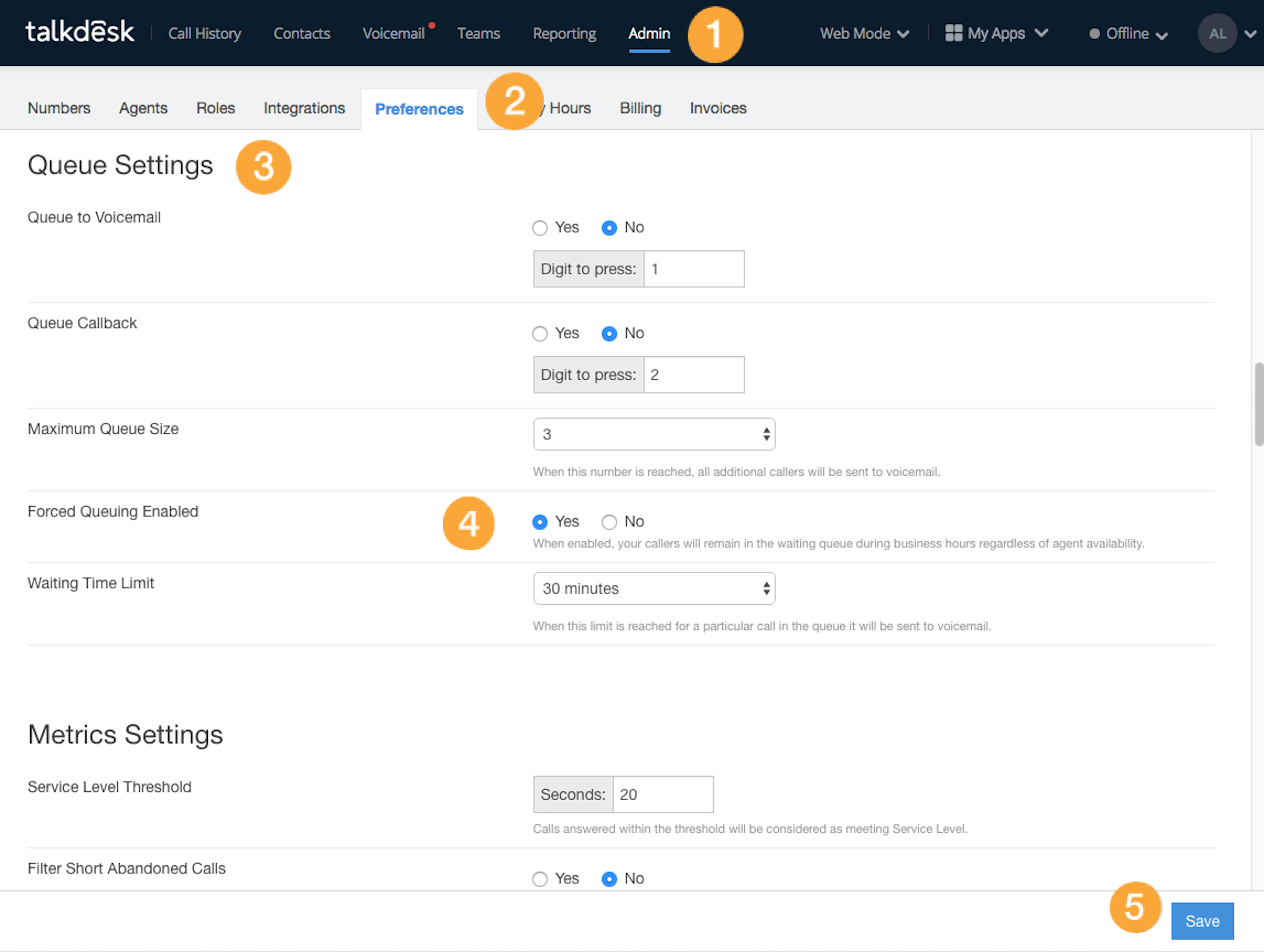The height and width of the screenshot is (952, 1264).
Task: Switch to the Agents tab
Action: 143,108
